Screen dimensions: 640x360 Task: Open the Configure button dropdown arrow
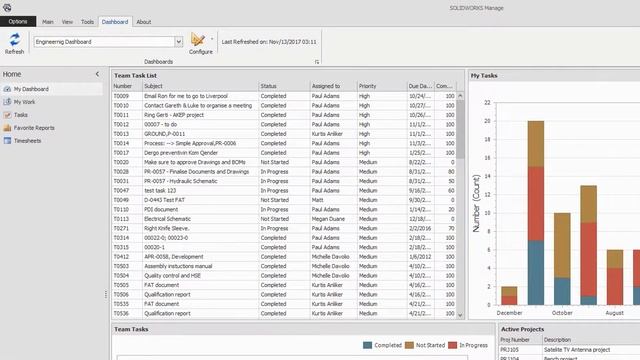coord(212,39)
